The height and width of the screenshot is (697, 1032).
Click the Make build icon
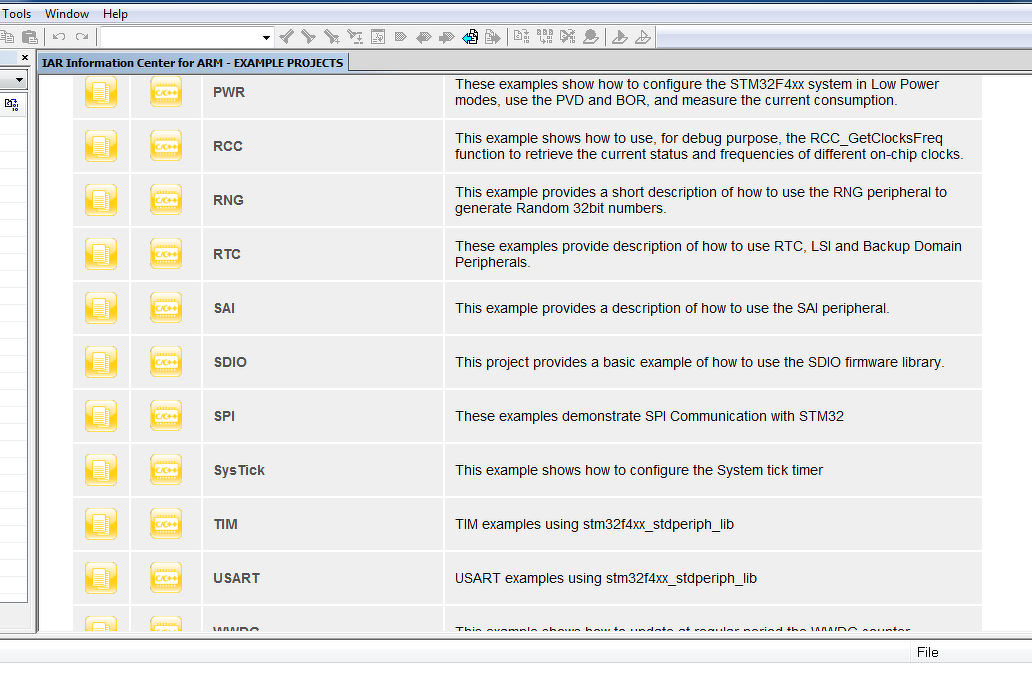pos(545,37)
